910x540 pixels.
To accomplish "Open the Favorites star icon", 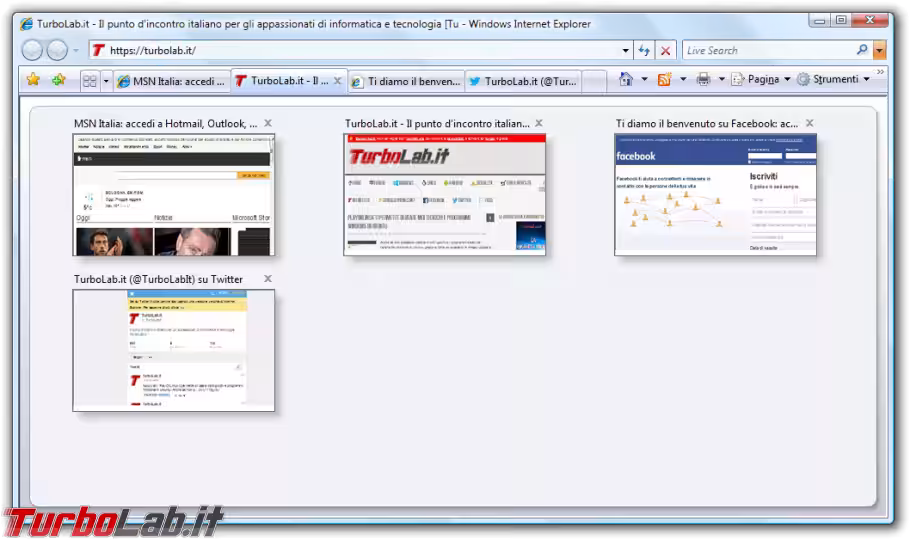I will click(33, 80).
